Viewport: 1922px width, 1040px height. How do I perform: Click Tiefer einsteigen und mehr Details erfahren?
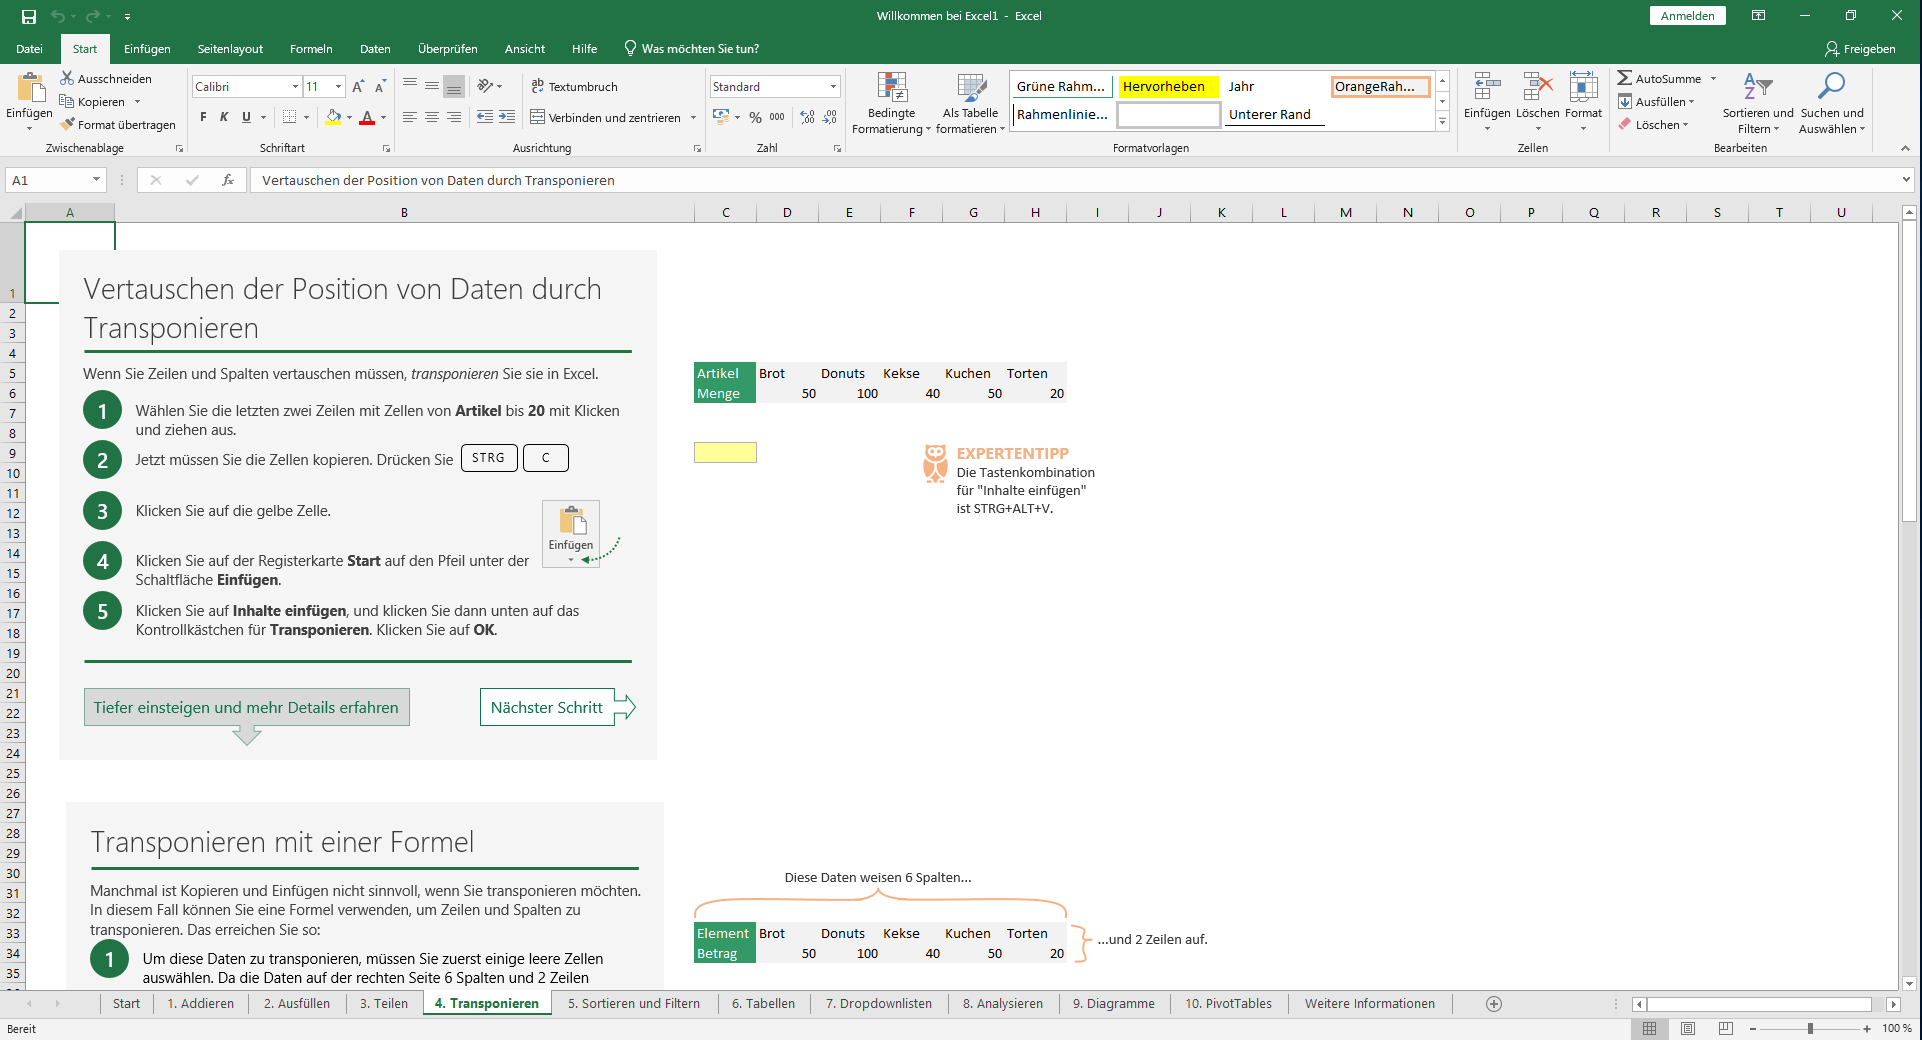point(246,707)
